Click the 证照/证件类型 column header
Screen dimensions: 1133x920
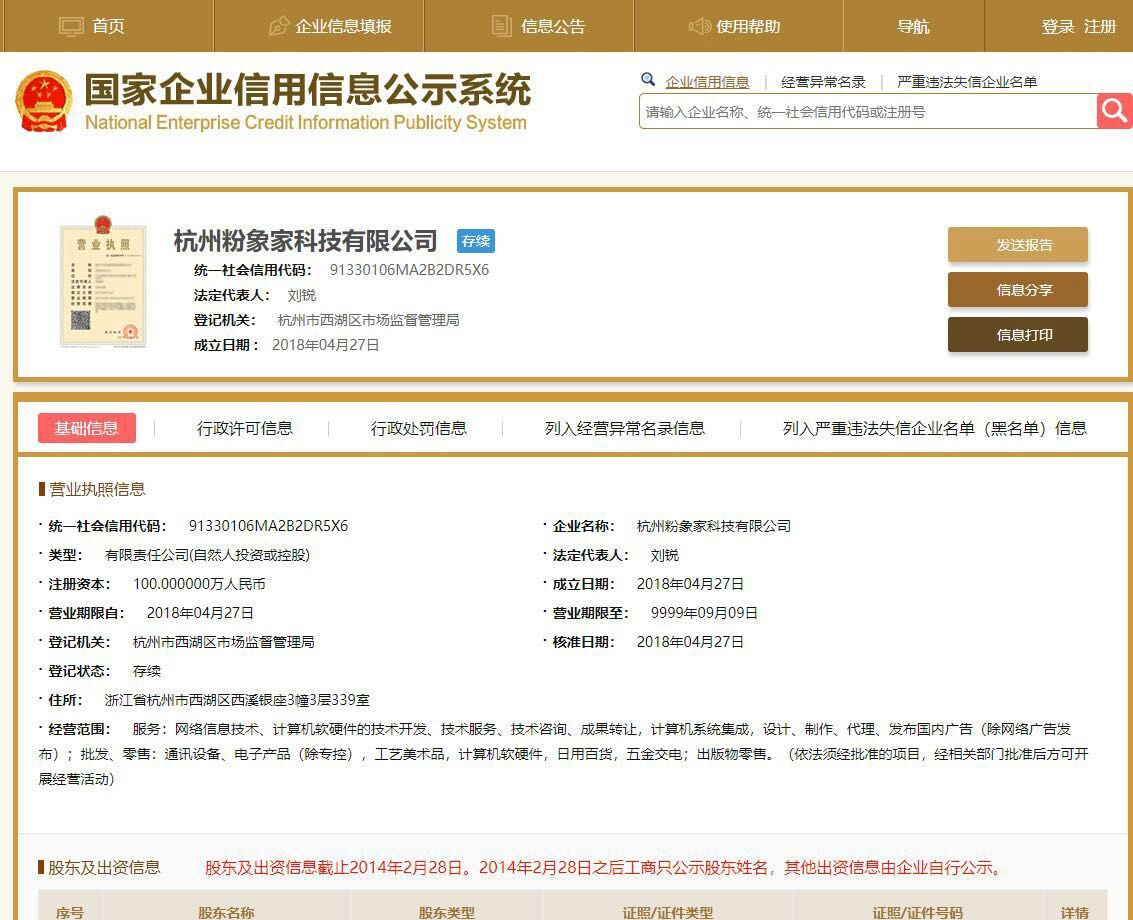click(668, 912)
